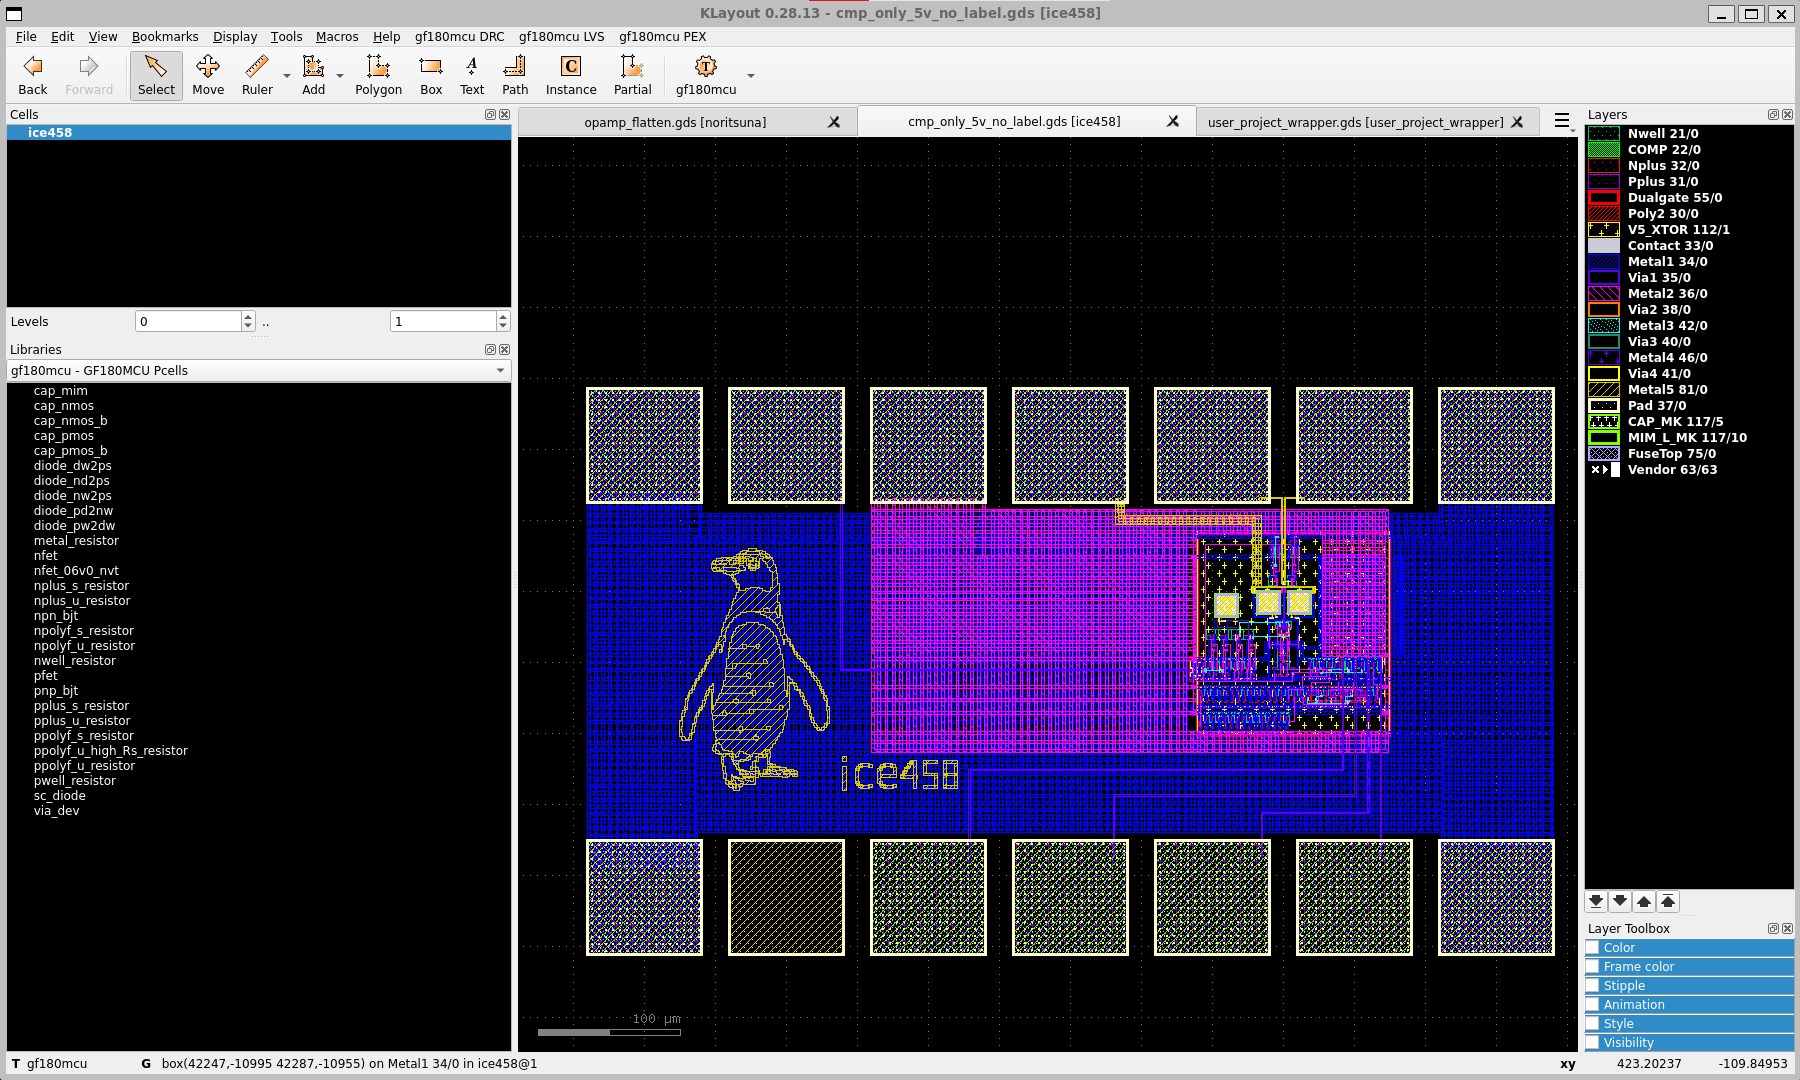Image resolution: width=1800 pixels, height=1080 pixels.
Task: Close the Layer Toolbox panel
Action: click(1787, 928)
